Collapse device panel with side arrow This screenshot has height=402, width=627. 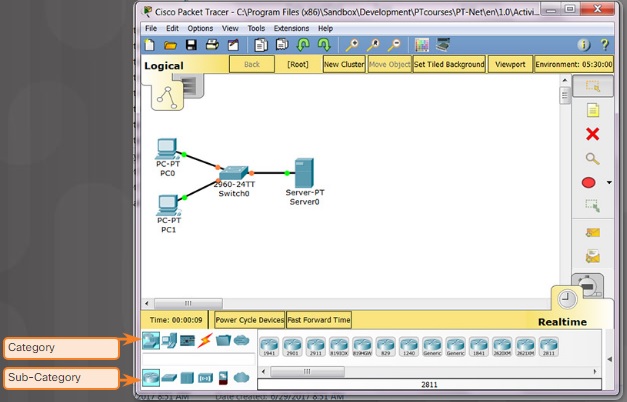point(609,359)
